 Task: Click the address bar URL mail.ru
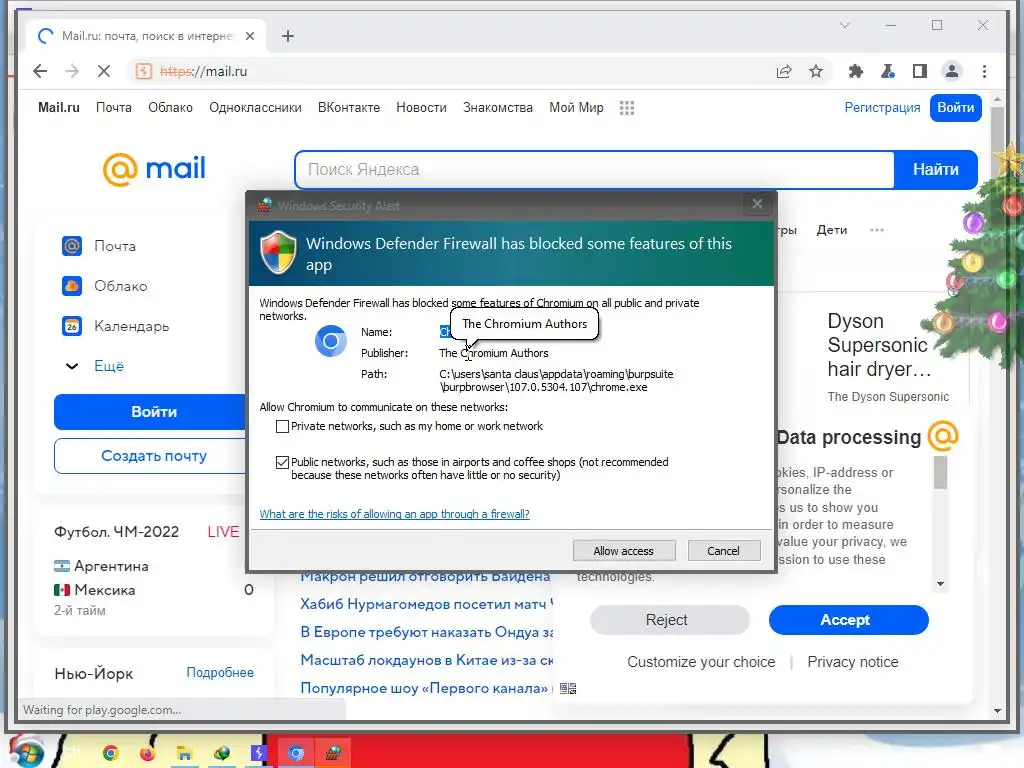(204, 71)
